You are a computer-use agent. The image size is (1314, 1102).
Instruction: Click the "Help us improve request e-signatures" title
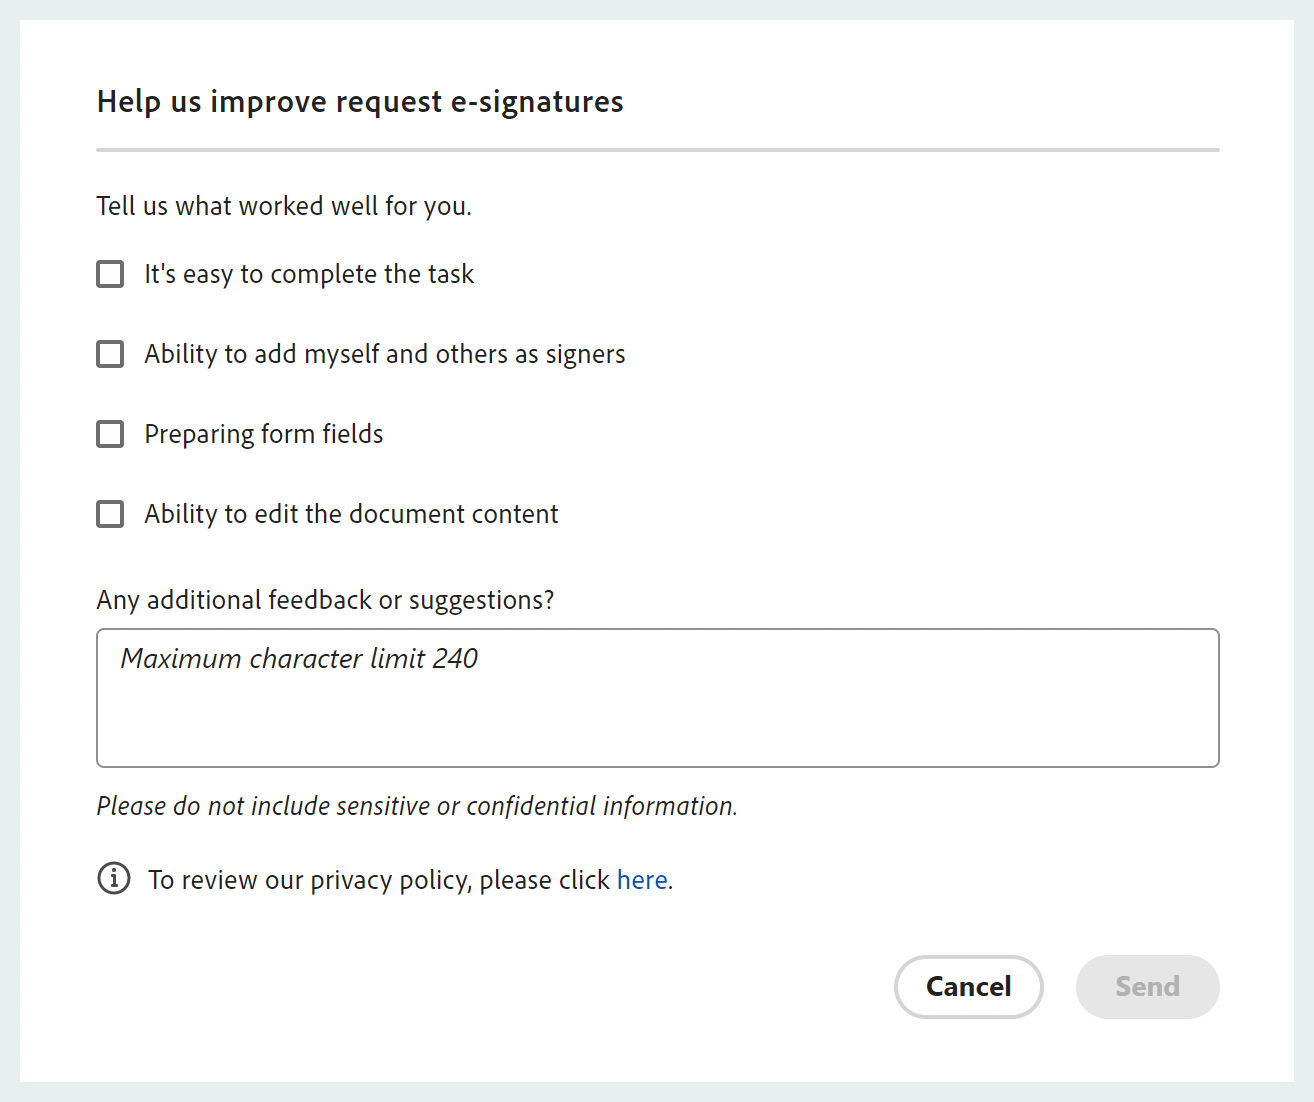[359, 101]
